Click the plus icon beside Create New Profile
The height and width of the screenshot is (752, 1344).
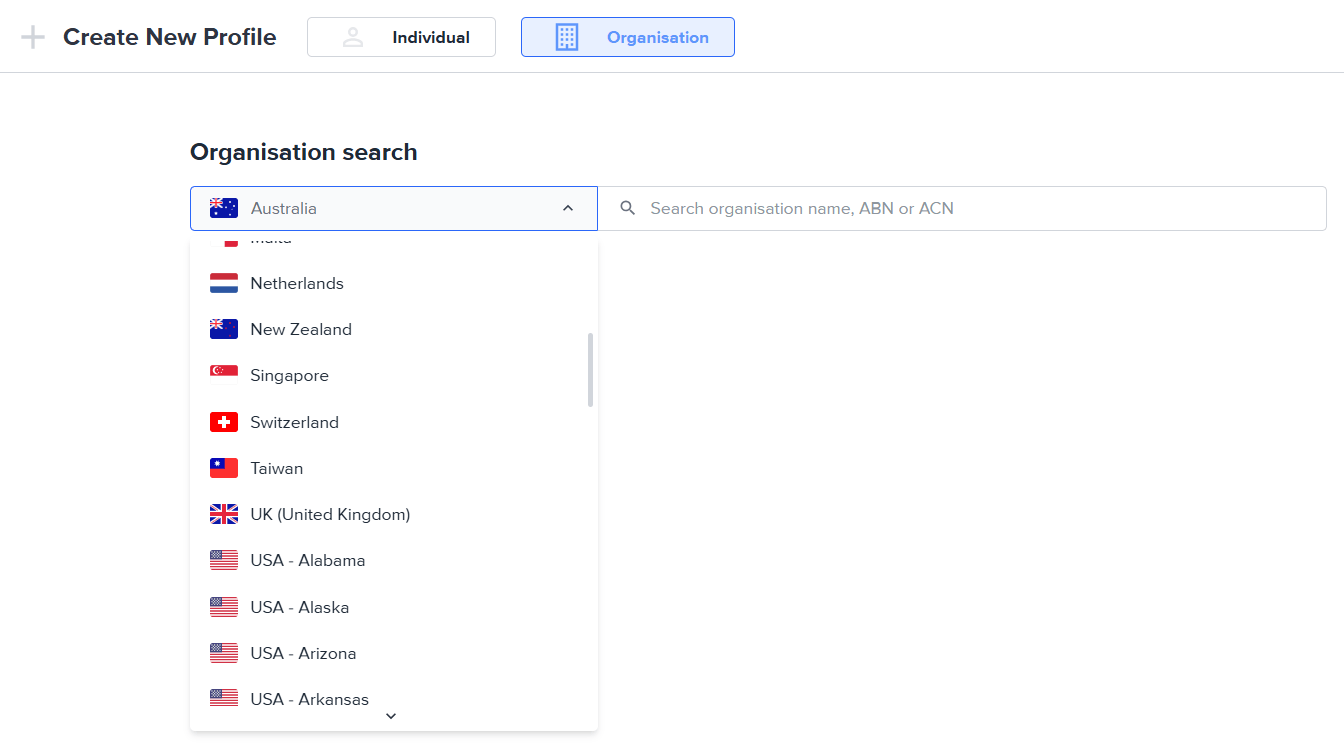coord(33,38)
